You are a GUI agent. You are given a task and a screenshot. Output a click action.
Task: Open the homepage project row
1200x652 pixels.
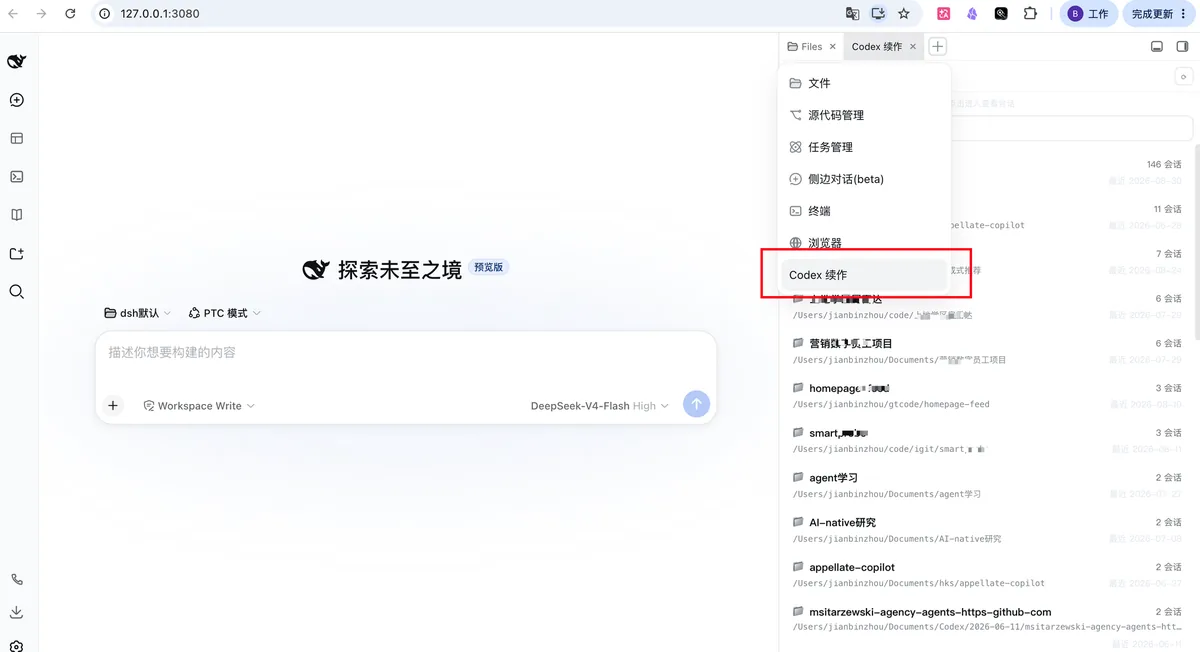click(987, 395)
